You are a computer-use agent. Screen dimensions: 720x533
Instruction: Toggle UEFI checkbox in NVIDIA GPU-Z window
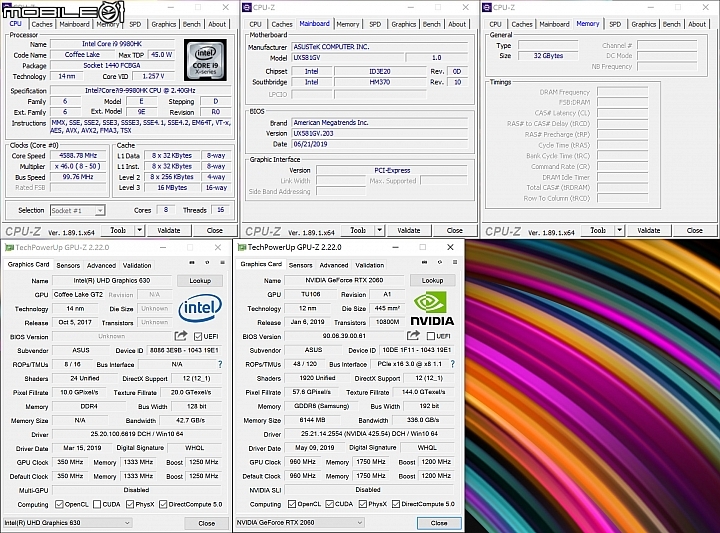(430, 336)
